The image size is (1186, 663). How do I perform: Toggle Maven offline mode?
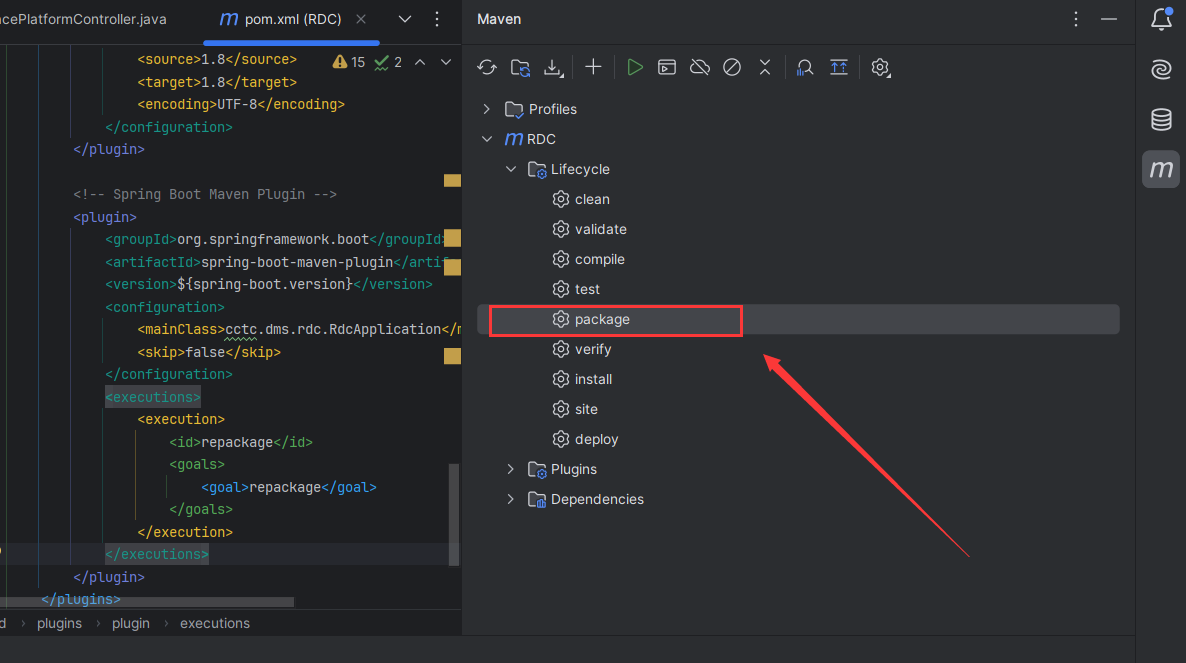[700, 67]
